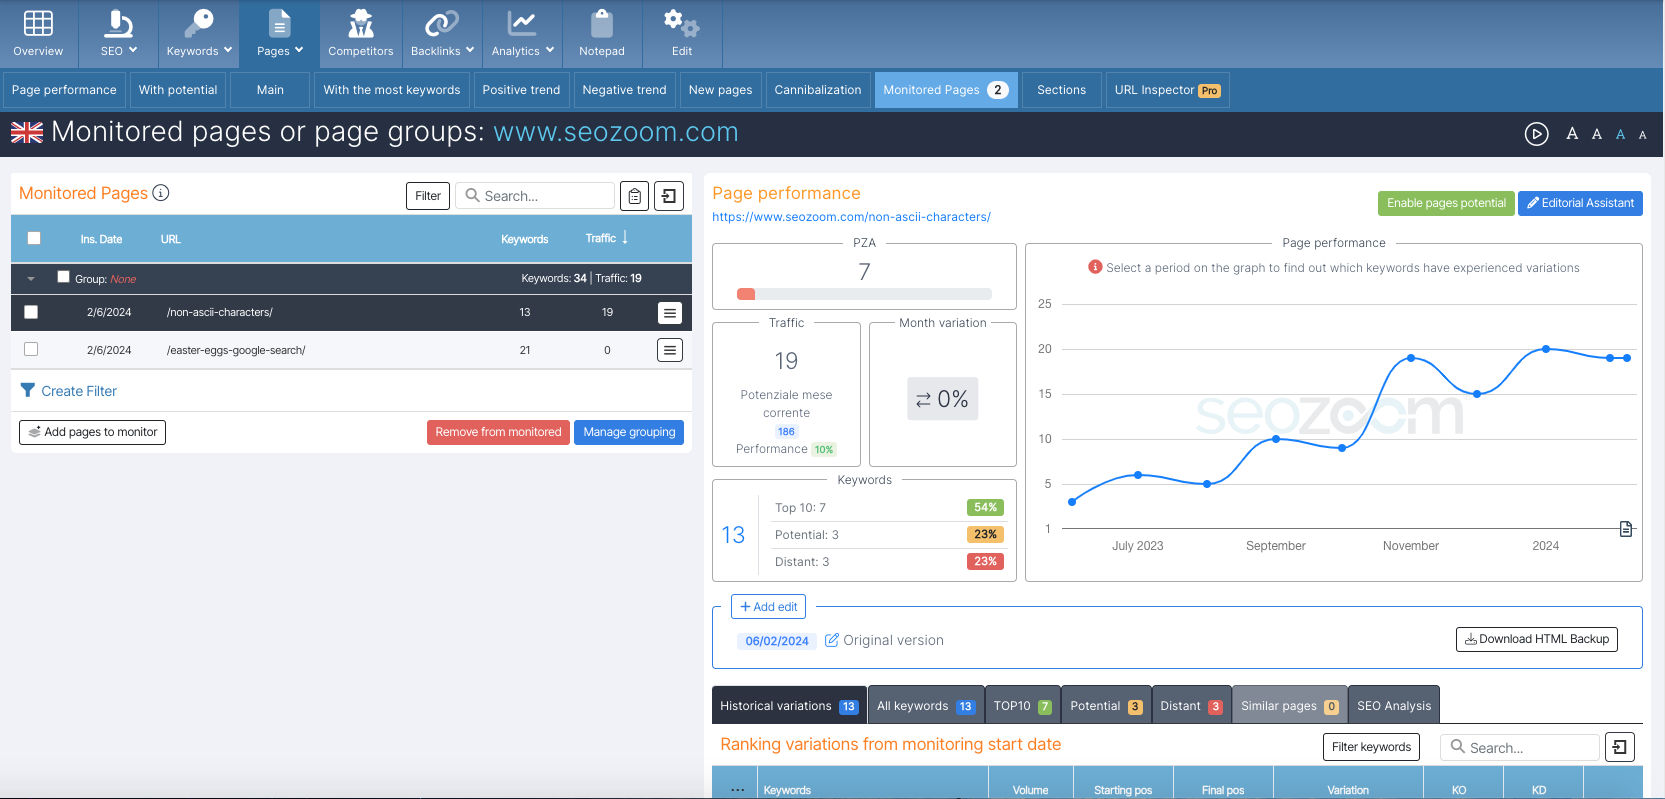Click Add pages to monitor button
This screenshot has height=799, width=1665.
click(x=92, y=432)
